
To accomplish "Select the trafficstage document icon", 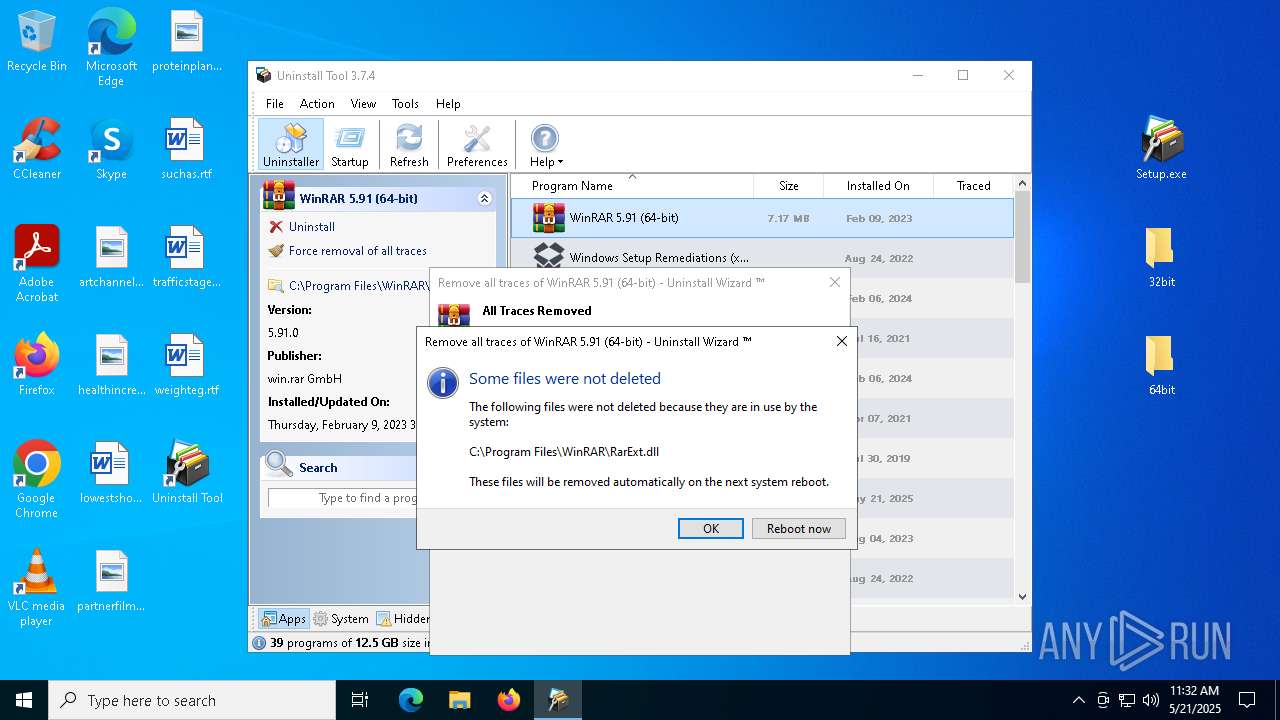I will (x=187, y=257).
